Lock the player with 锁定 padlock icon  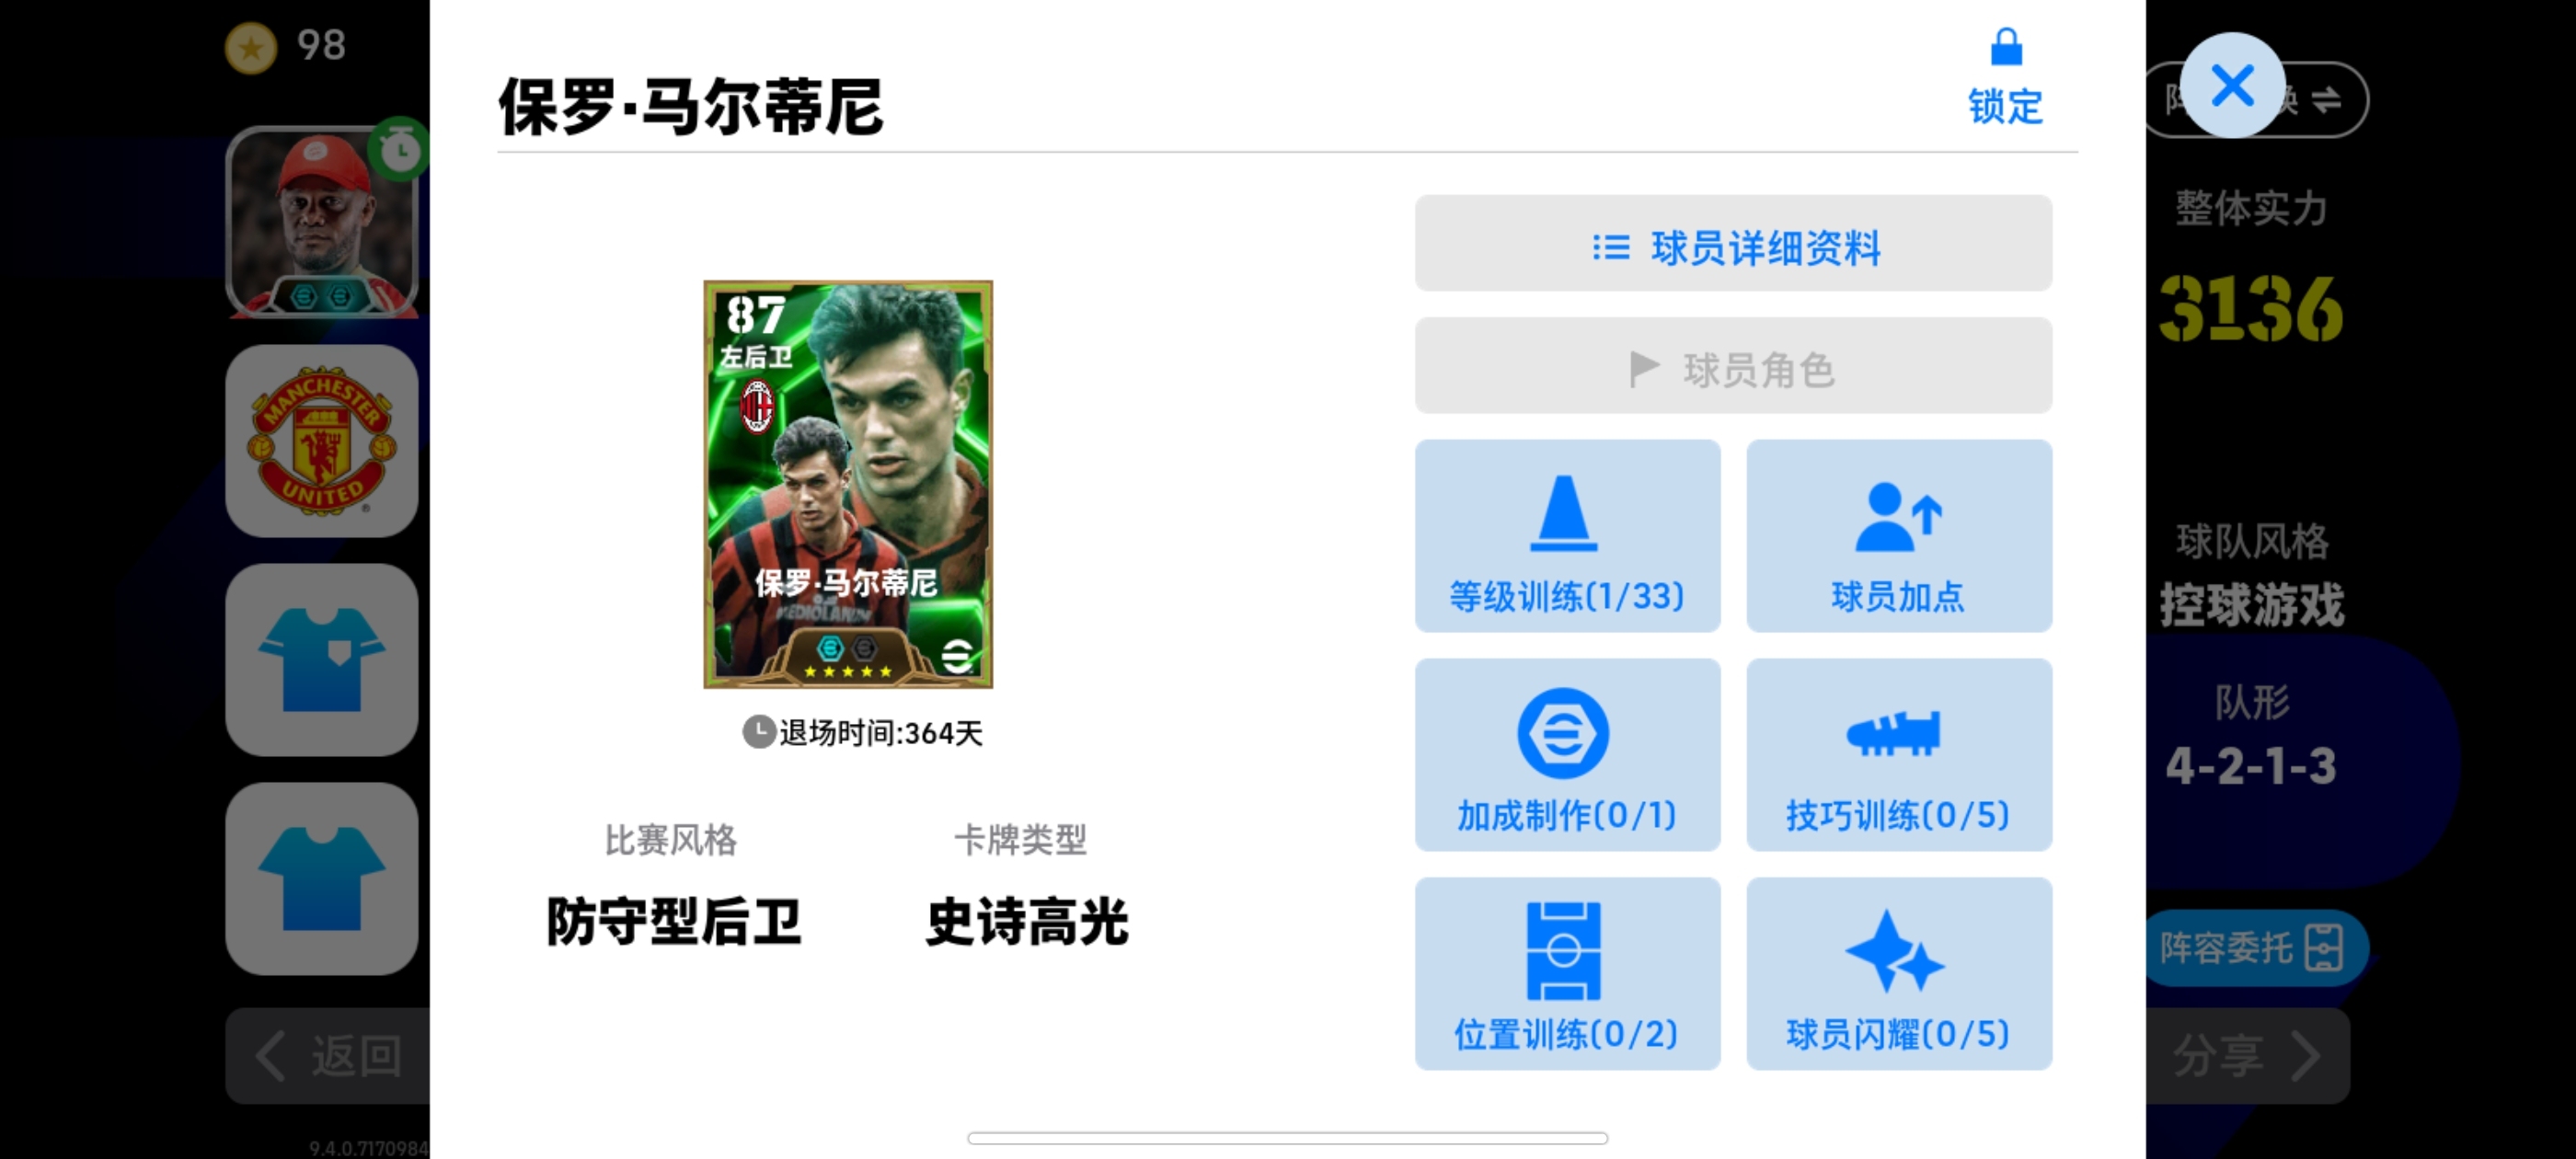(2005, 77)
